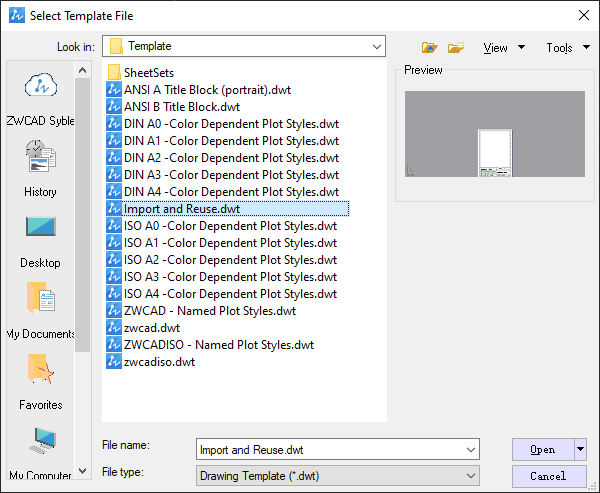Image resolution: width=600 pixels, height=493 pixels.
Task: Click the icon of zwcadiso.dwt
Action: [x=114, y=362]
